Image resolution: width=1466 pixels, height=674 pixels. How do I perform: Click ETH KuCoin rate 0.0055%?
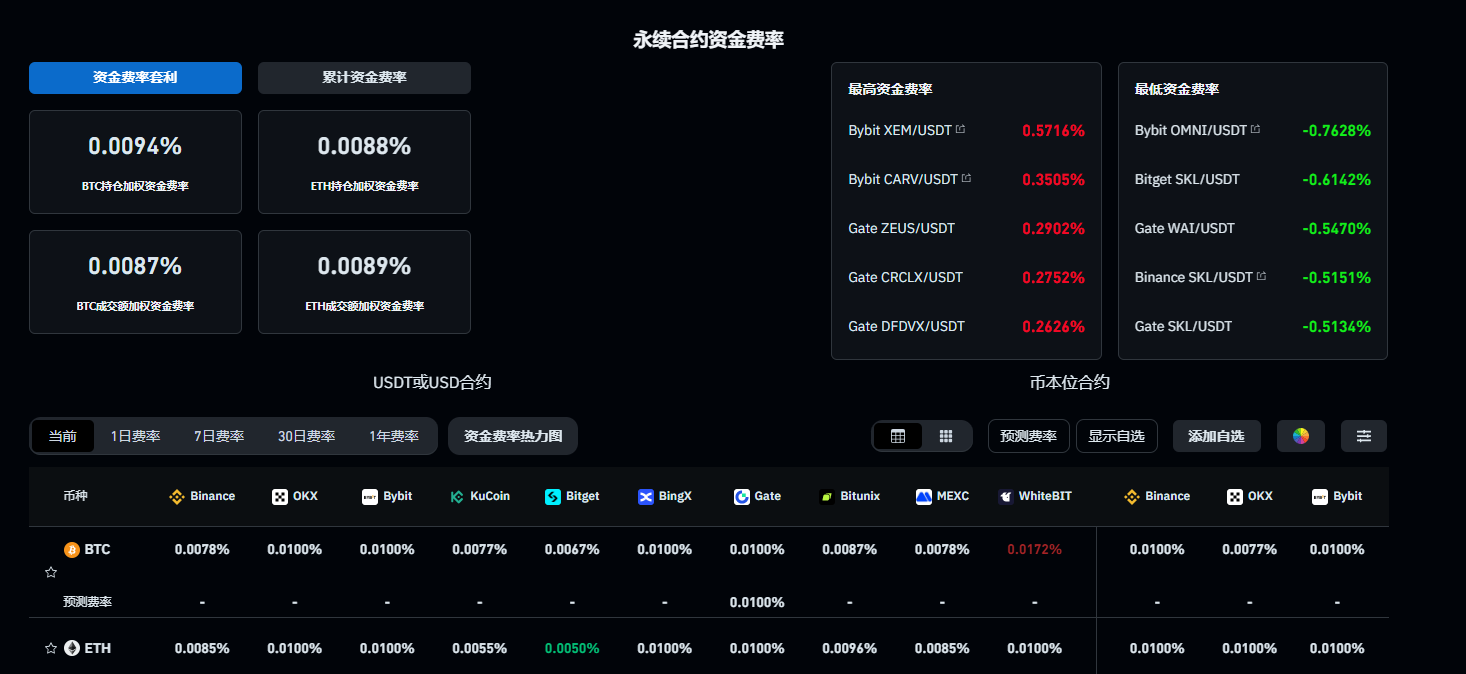click(479, 648)
